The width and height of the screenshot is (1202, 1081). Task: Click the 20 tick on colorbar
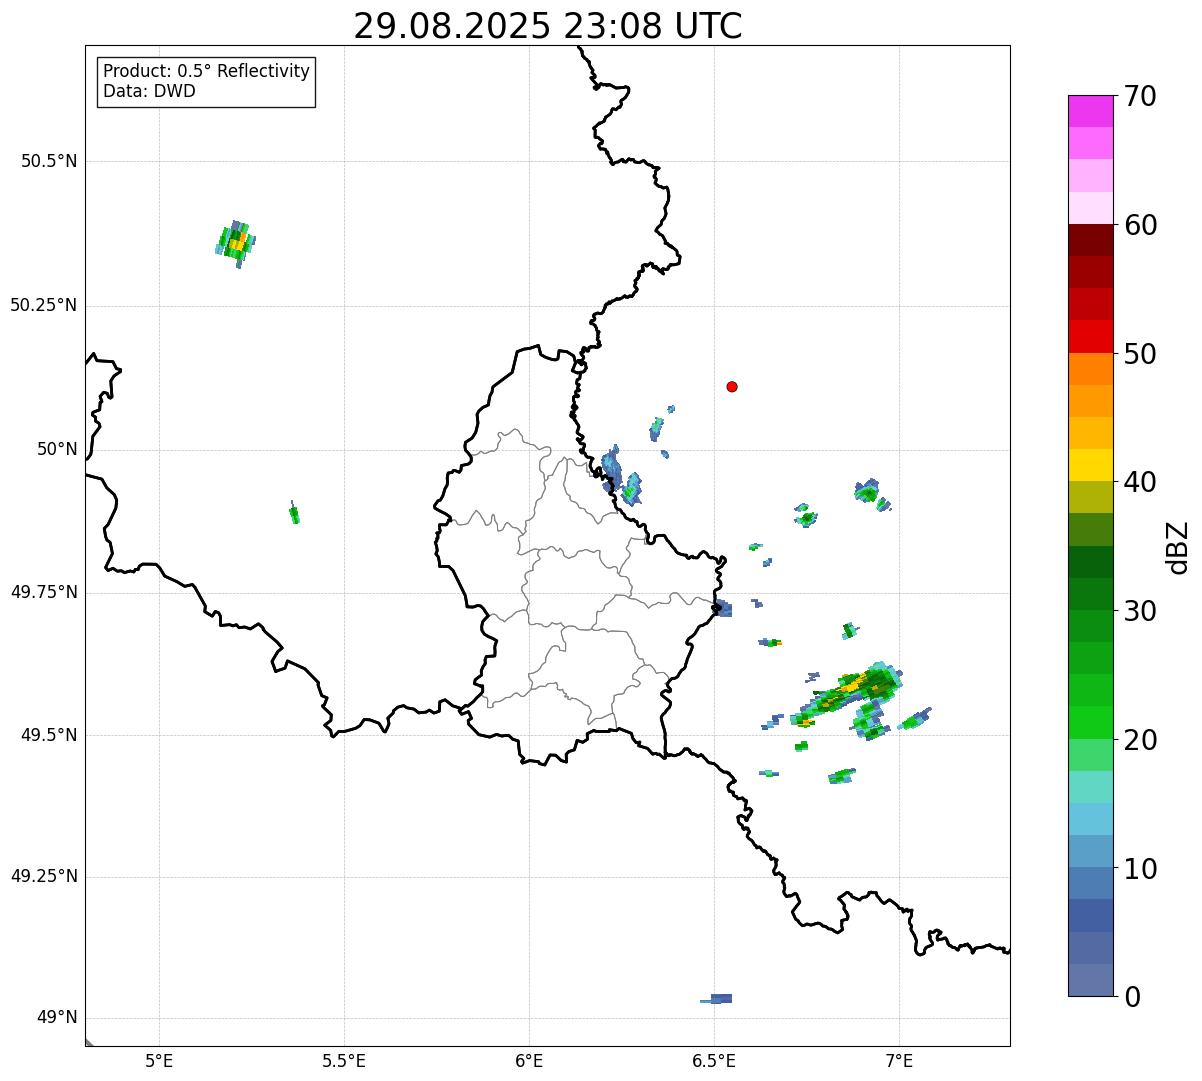tap(1140, 740)
